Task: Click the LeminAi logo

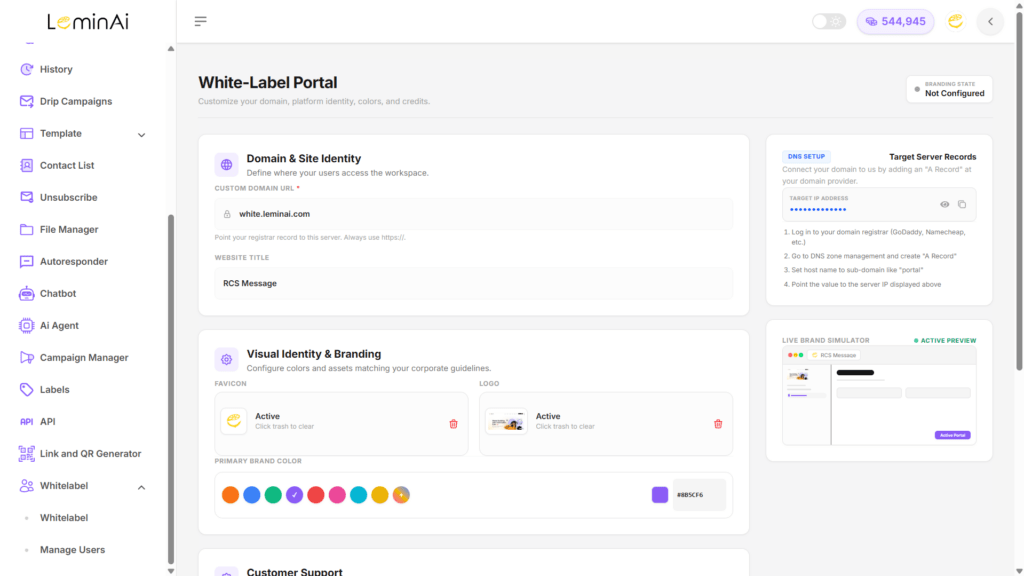Action: coord(88,22)
